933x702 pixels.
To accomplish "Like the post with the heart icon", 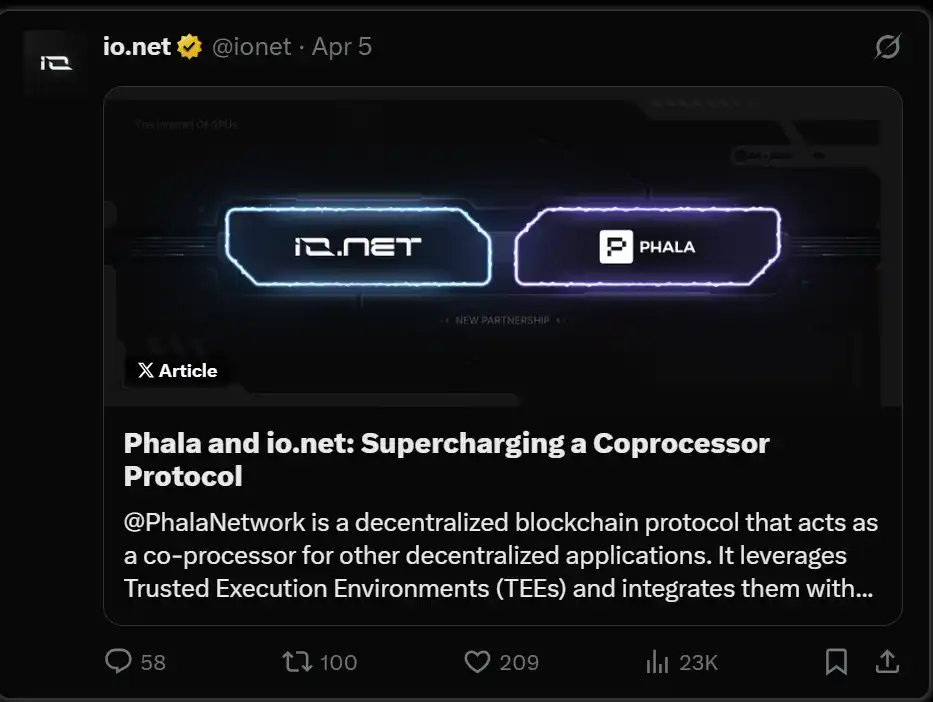I will click(x=478, y=661).
